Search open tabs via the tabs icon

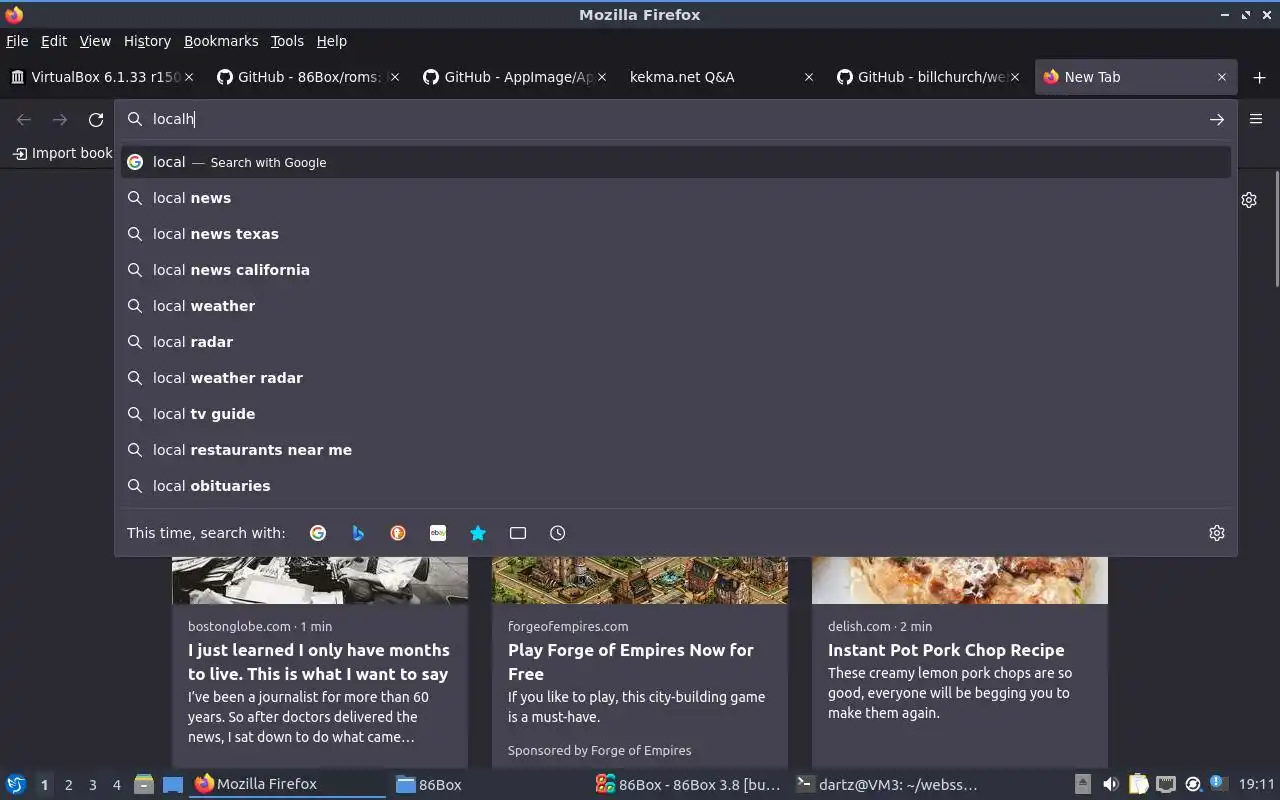pyautogui.click(x=518, y=533)
